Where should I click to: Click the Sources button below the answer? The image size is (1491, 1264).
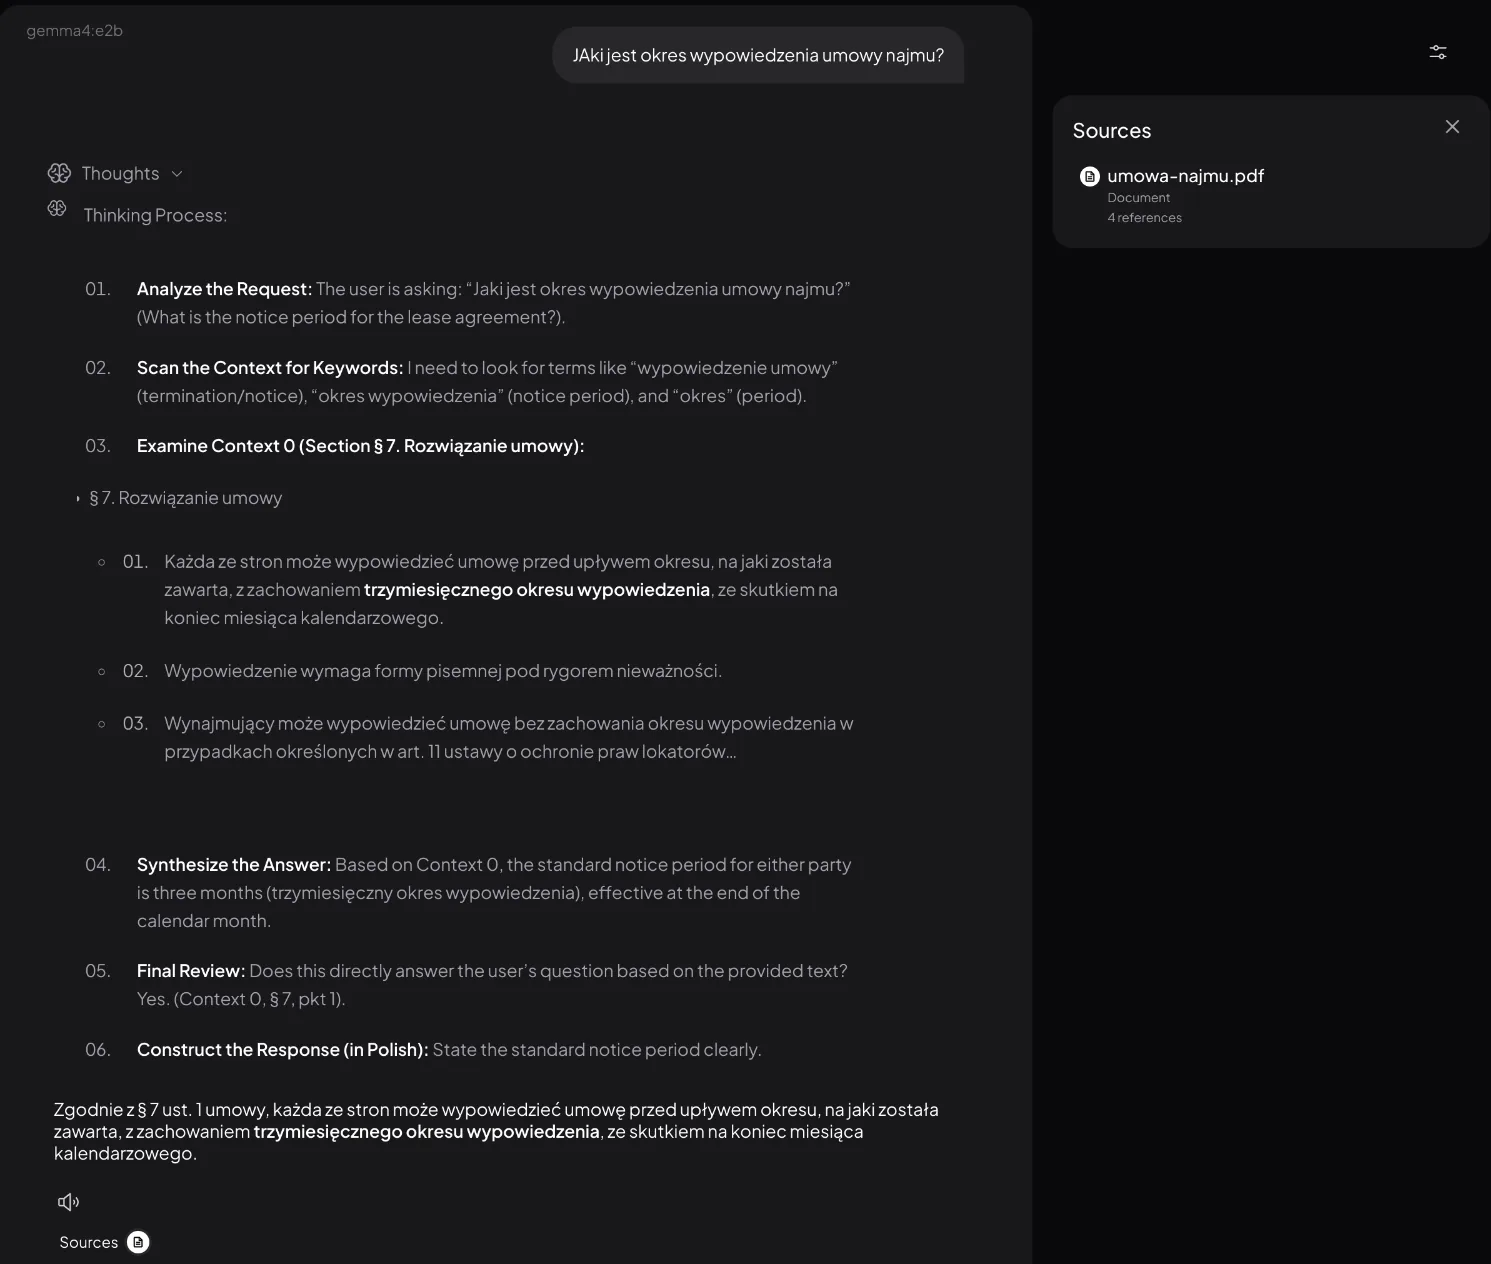pos(89,1242)
